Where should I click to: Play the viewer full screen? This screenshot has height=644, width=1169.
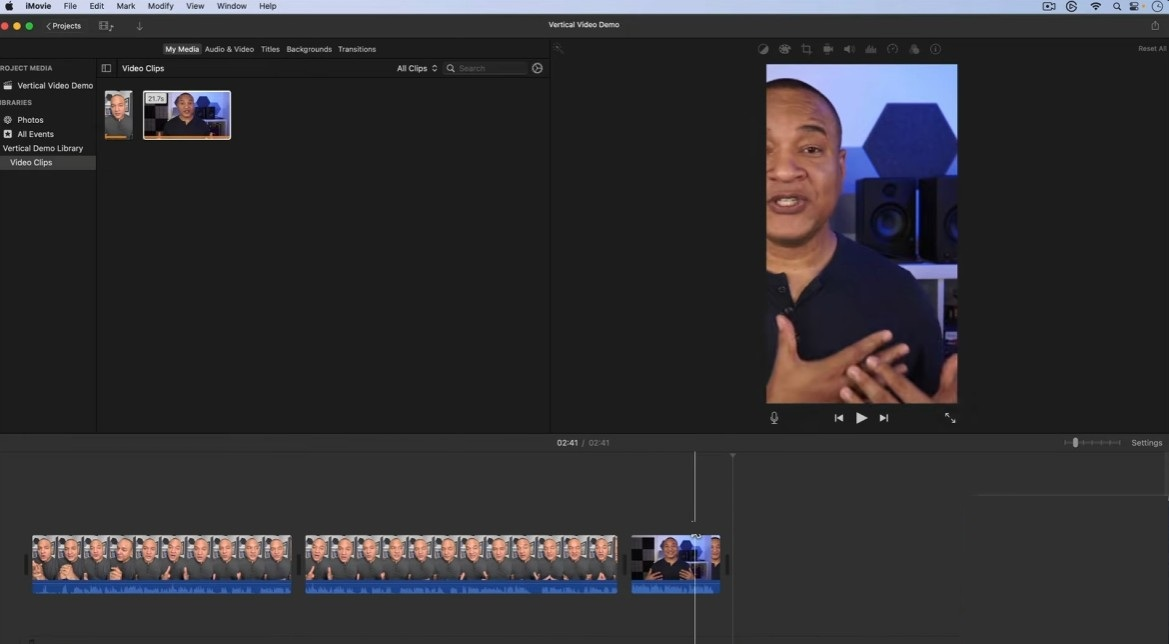pos(950,418)
